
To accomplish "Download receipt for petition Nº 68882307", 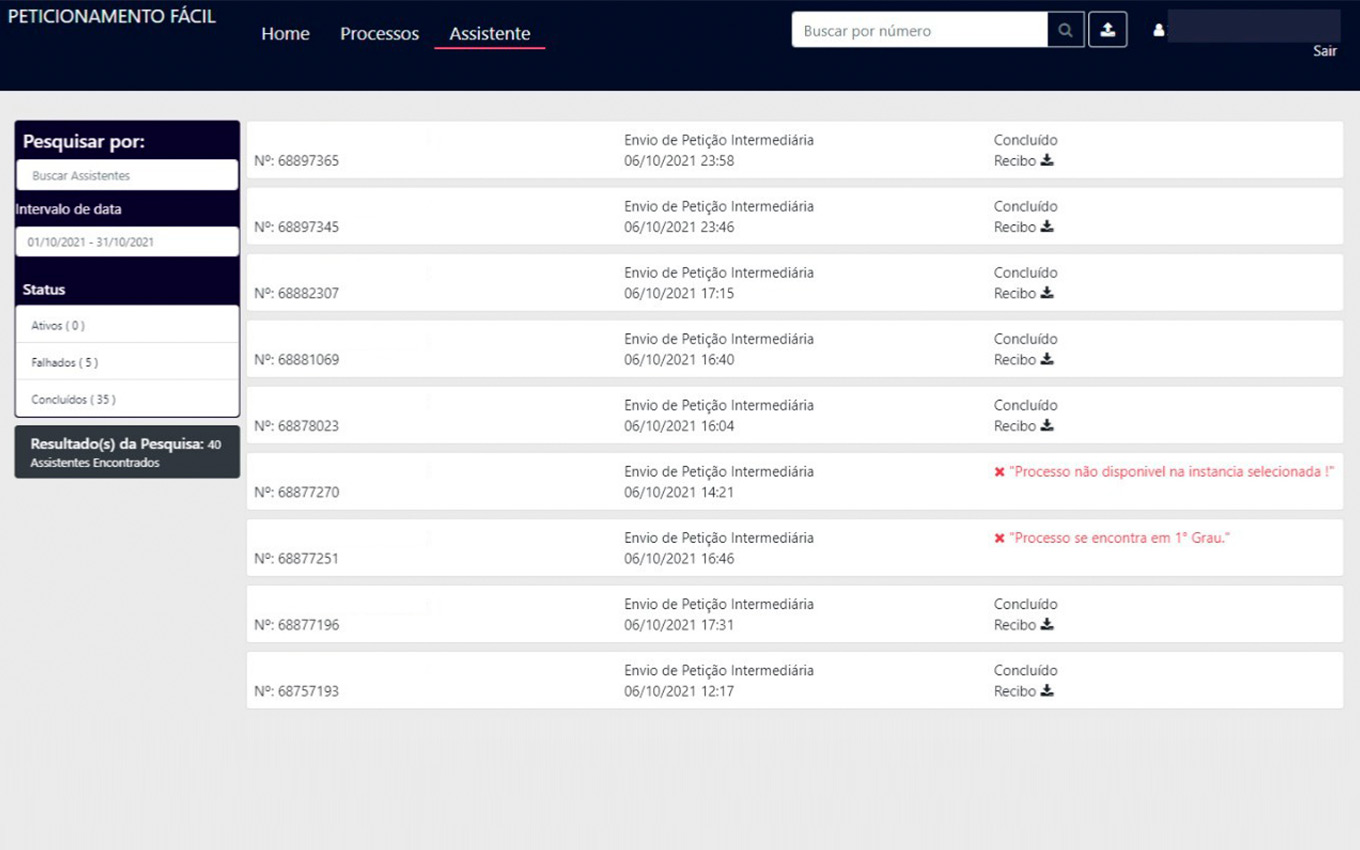I will 1047,293.
